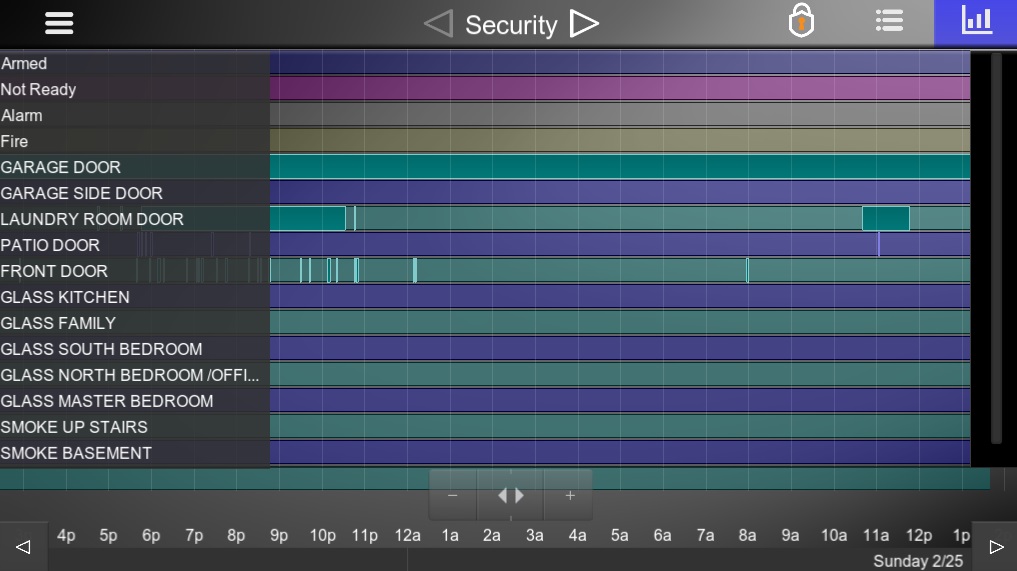Click the vertical scrollbar on the right

pyautogui.click(x=996, y=248)
